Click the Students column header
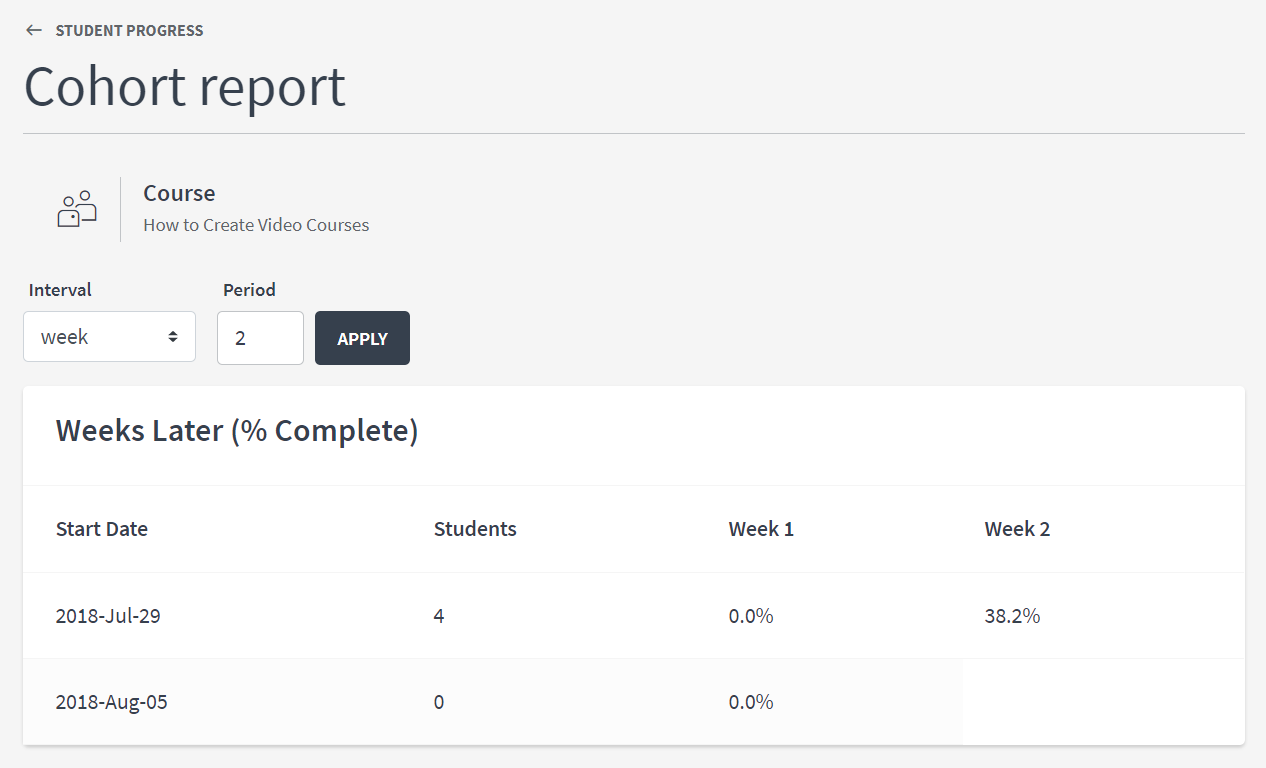 click(x=475, y=529)
